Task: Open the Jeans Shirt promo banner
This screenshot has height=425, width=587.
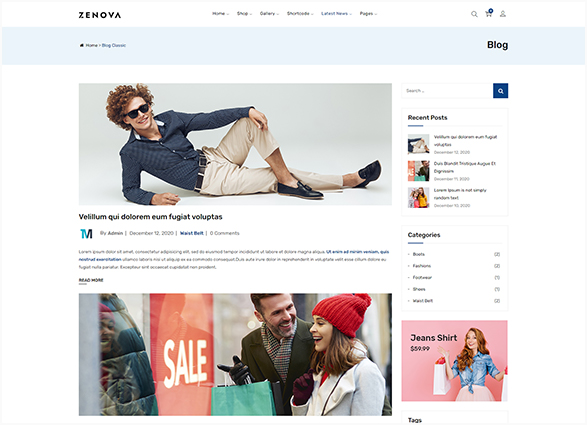Action: [454, 361]
